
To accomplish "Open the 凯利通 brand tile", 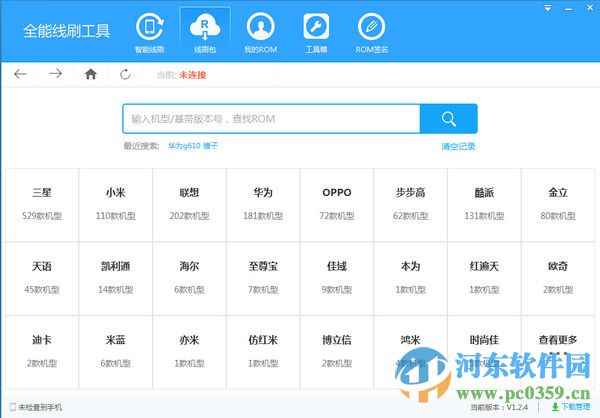I will point(116,279).
